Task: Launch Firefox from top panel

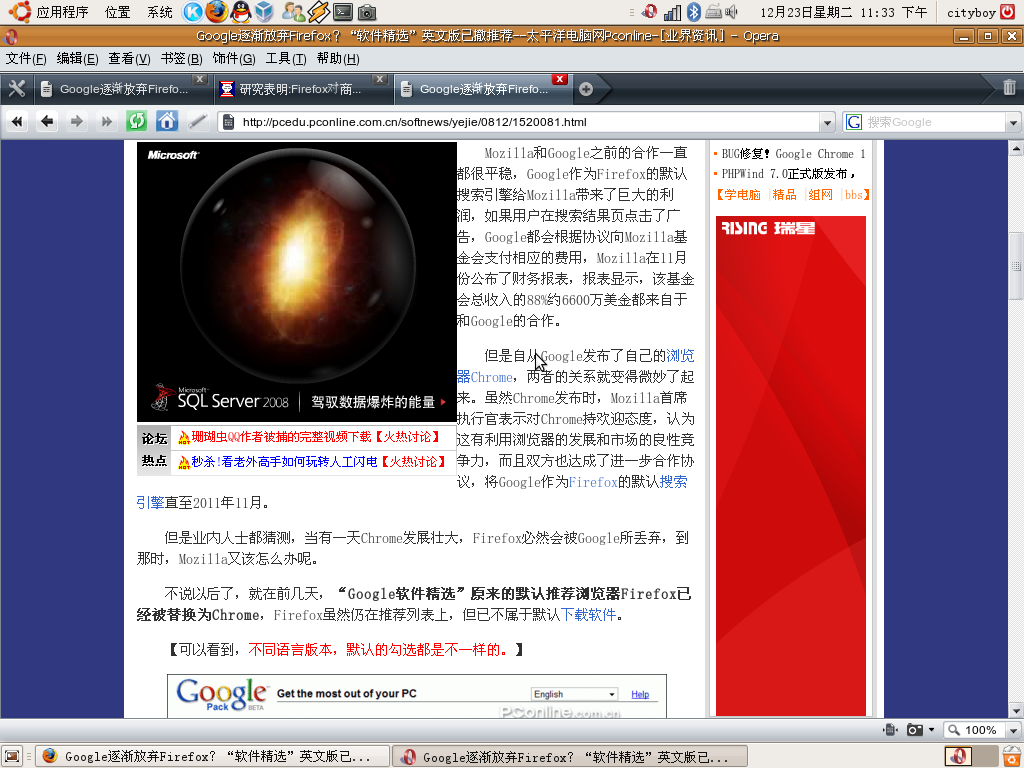Action: coord(217,12)
